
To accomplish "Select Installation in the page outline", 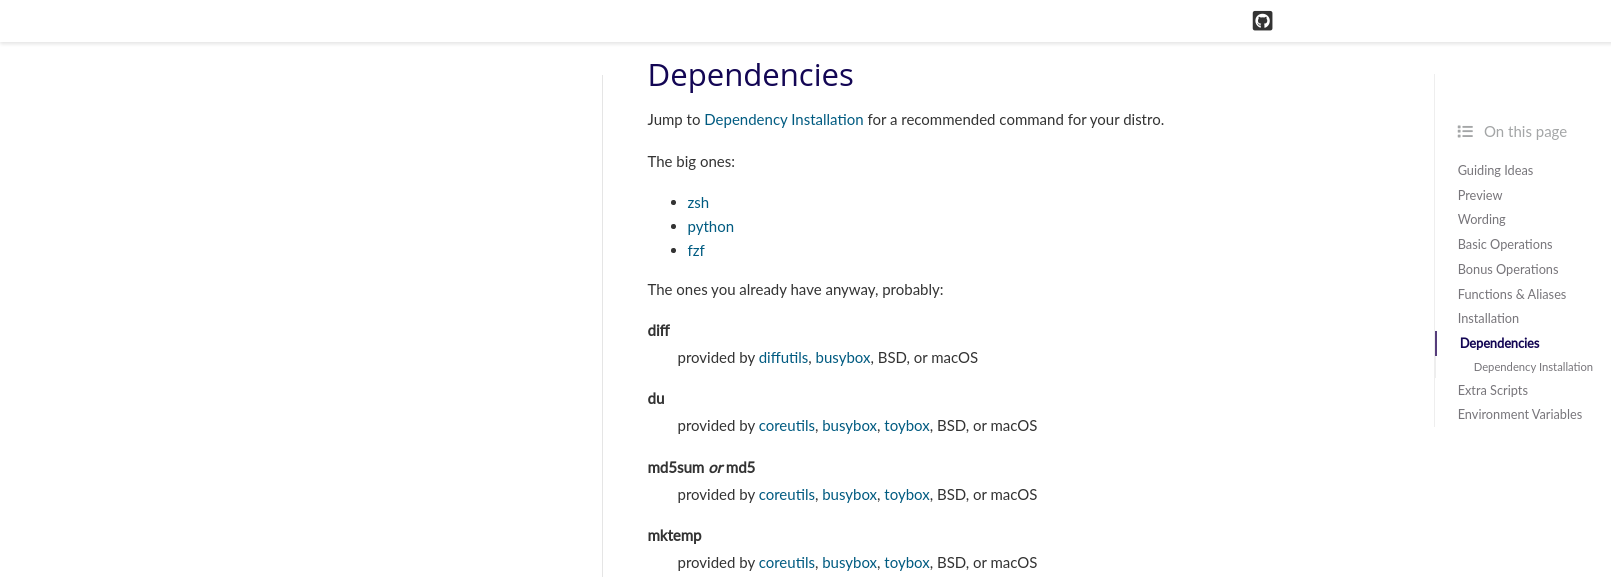I will click(1488, 318).
